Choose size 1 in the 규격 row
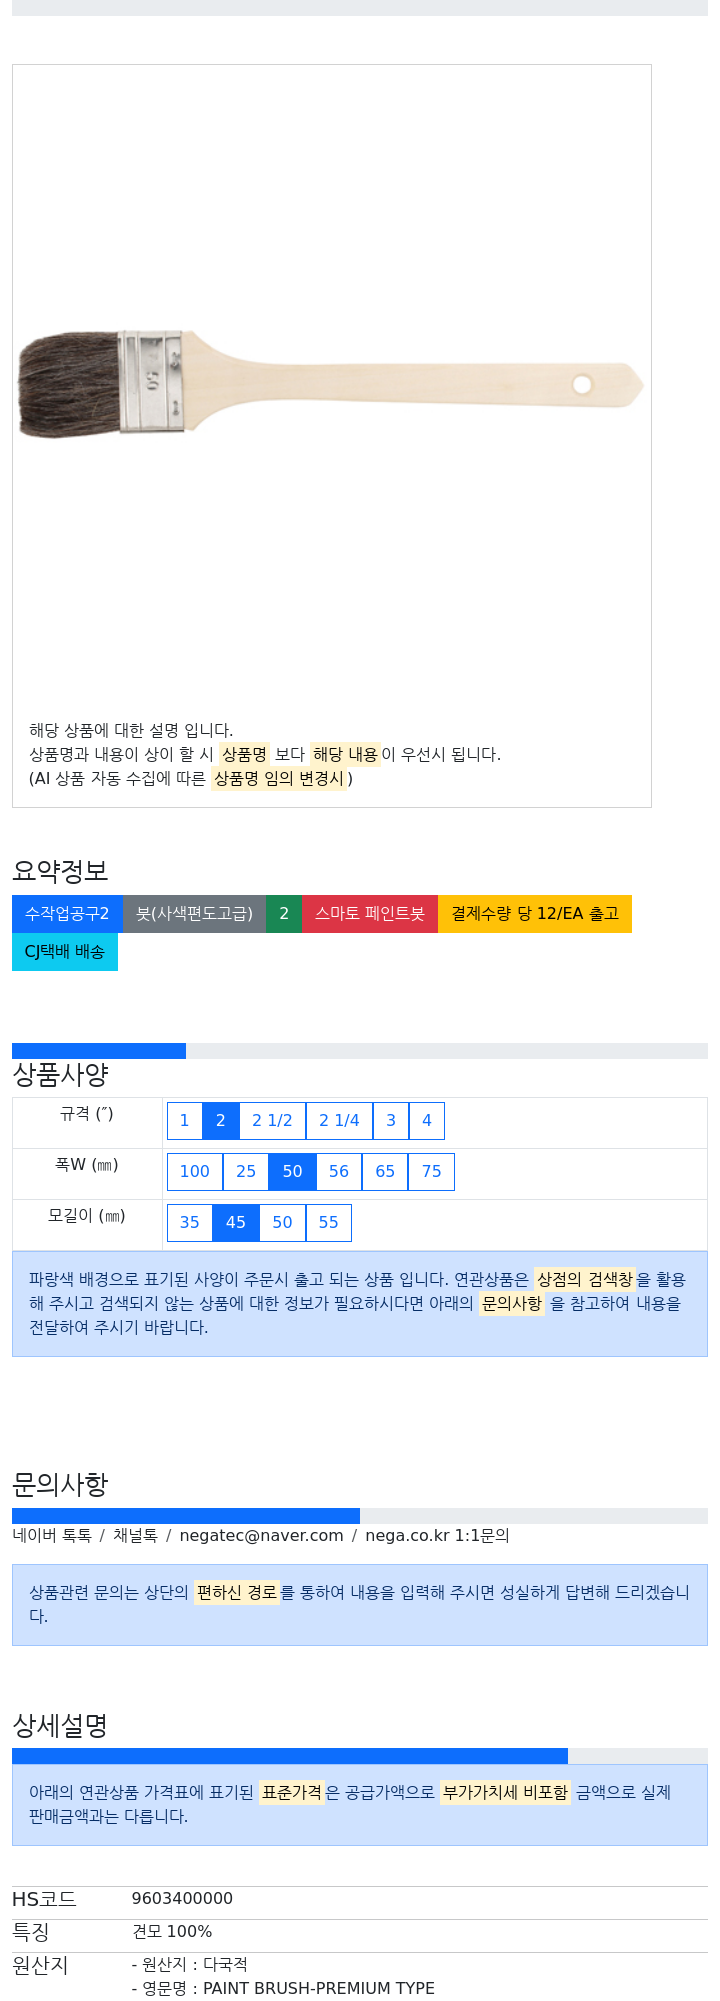Viewport: 720px width, 2001px height. coord(184,1121)
